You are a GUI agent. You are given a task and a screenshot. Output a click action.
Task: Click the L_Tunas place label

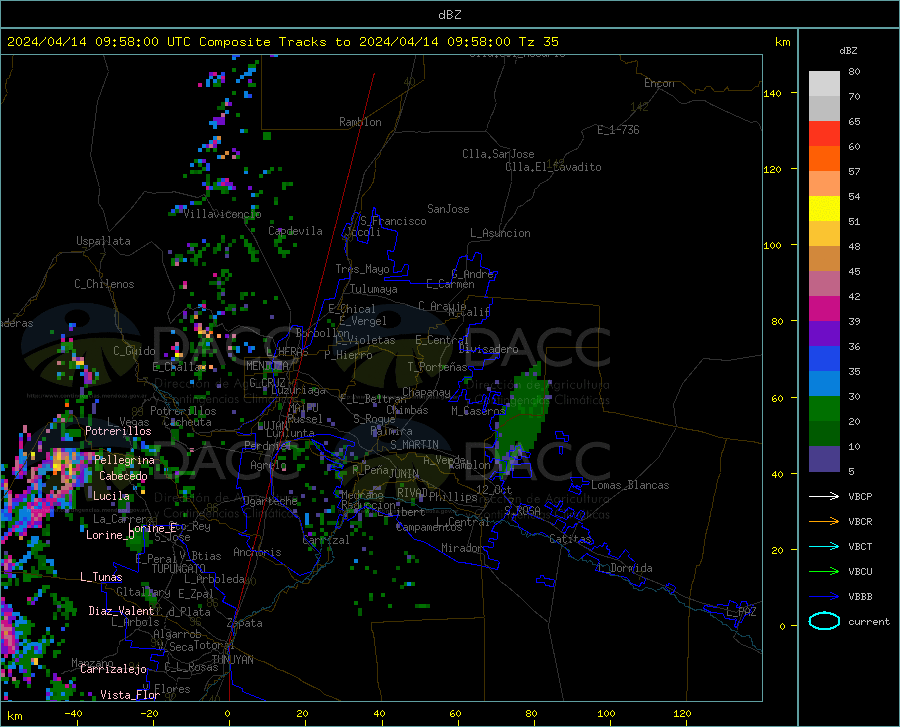[x=101, y=577]
